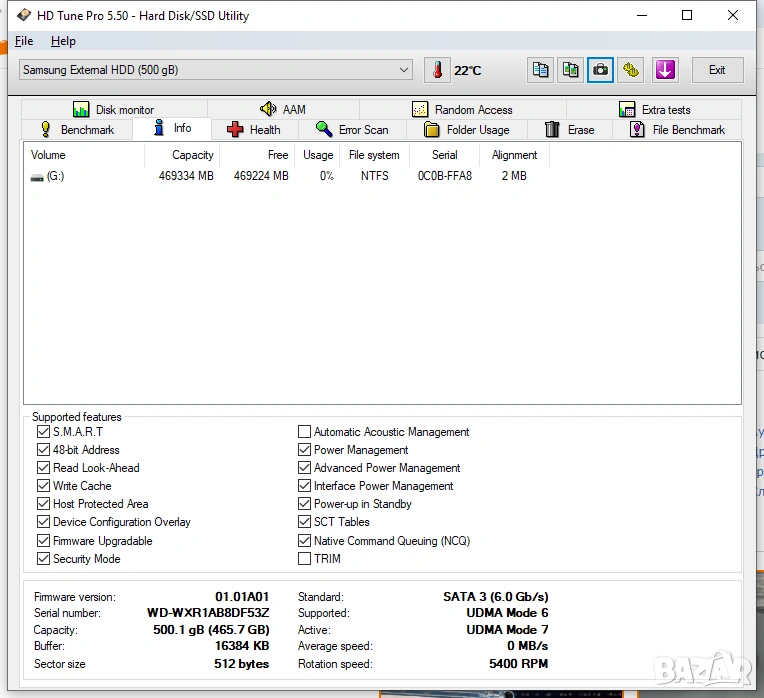Open the Samsung External HDD drive dropdown

(x=215, y=70)
